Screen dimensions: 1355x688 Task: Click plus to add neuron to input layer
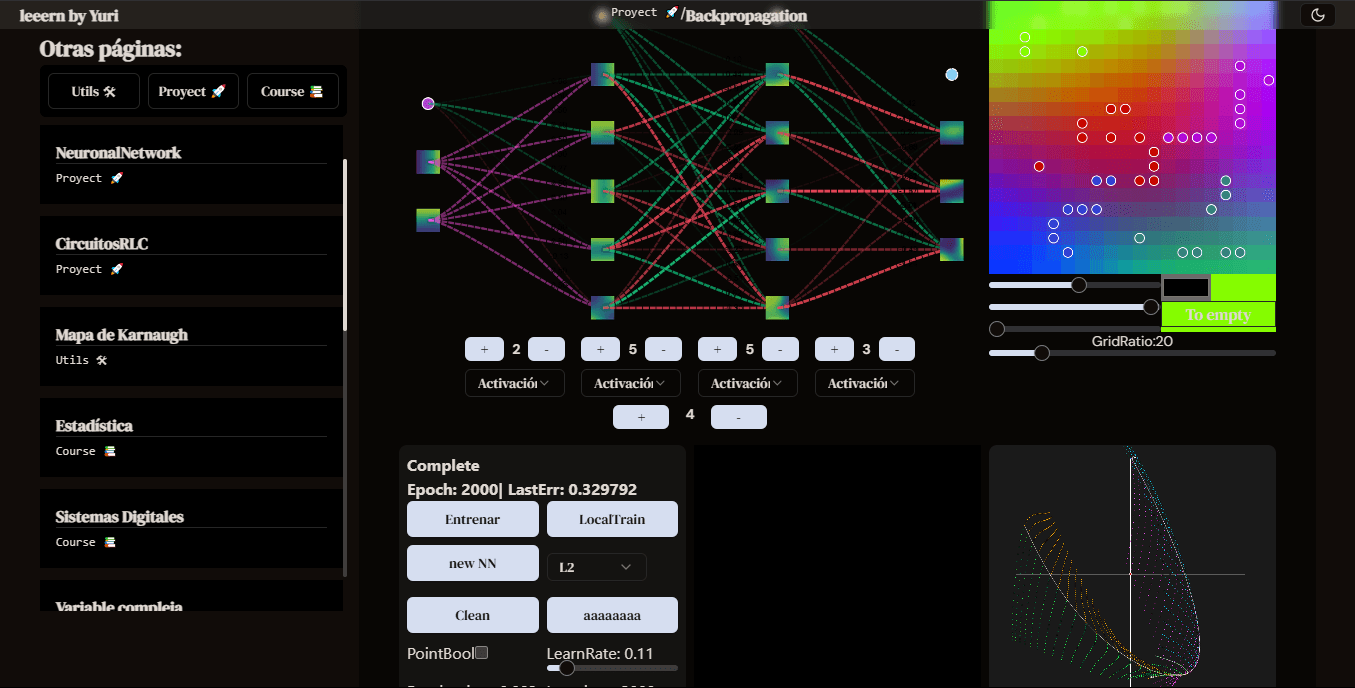484,349
